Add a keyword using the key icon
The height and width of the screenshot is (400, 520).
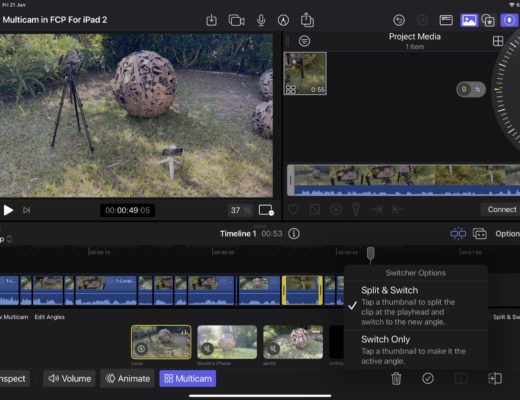(356, 210)
